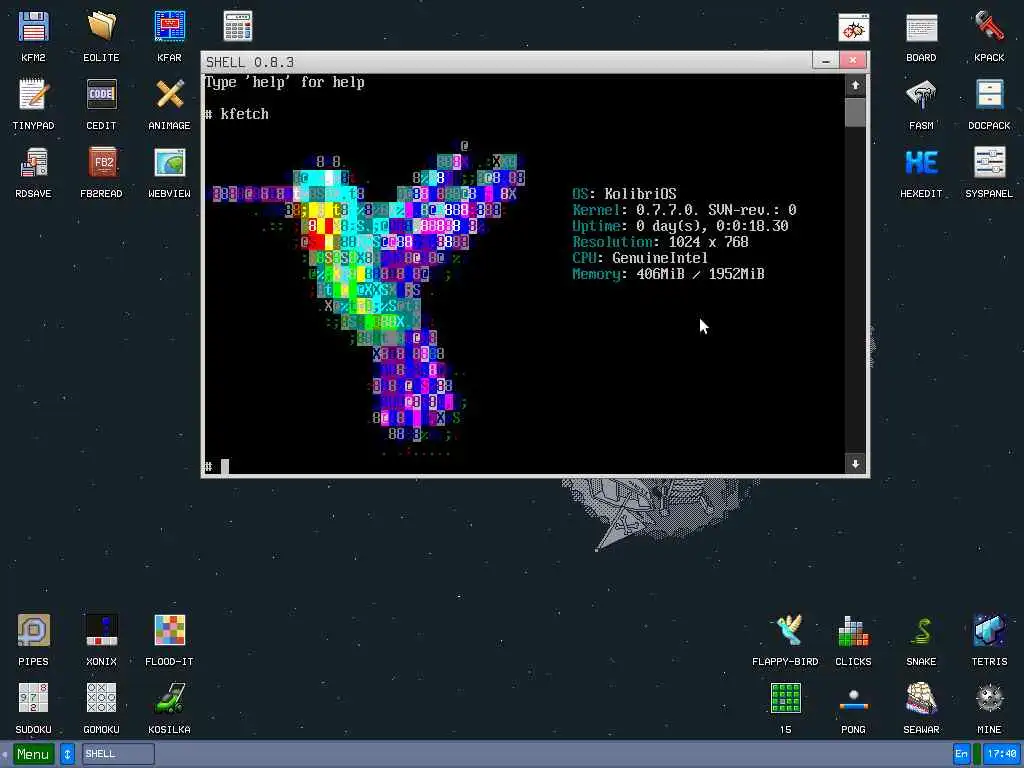Image resolution: width=1024 pixels, height=768 pixels.
Task: Launch the TINYPAD text editor
Action: click(x=33, y=95)
